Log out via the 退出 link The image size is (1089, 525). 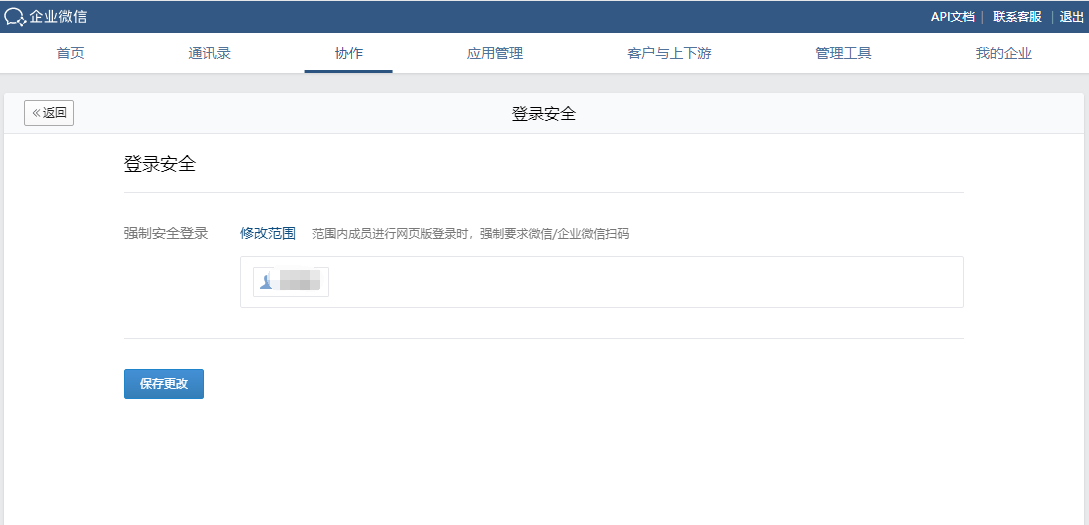(1071, 17)
